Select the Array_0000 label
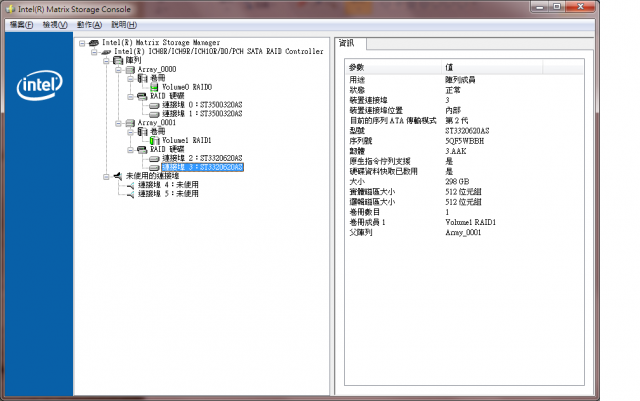640x401 pixels. click(x=157, y=69)
